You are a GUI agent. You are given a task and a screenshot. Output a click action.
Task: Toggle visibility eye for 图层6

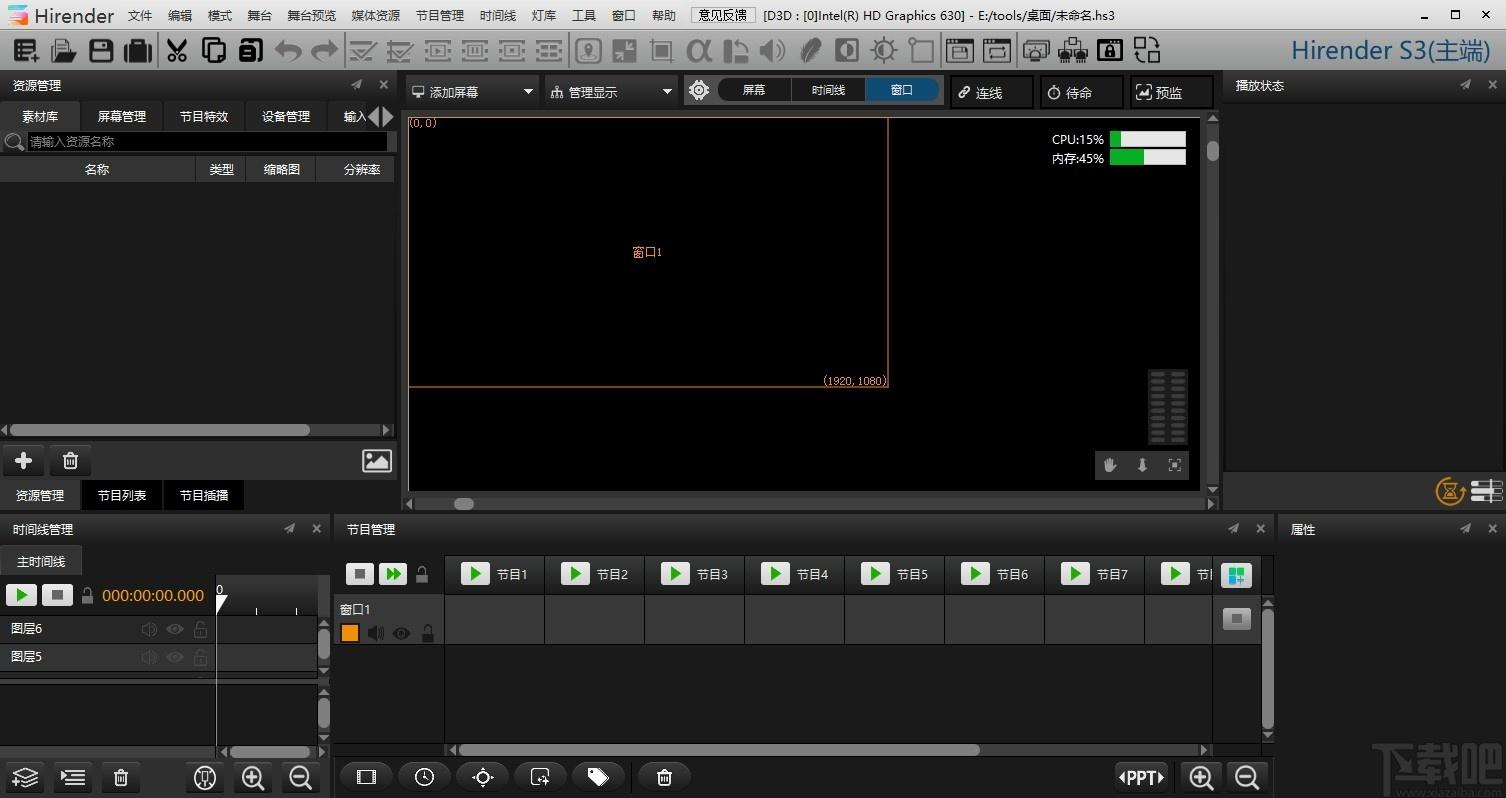coord(175,629)
